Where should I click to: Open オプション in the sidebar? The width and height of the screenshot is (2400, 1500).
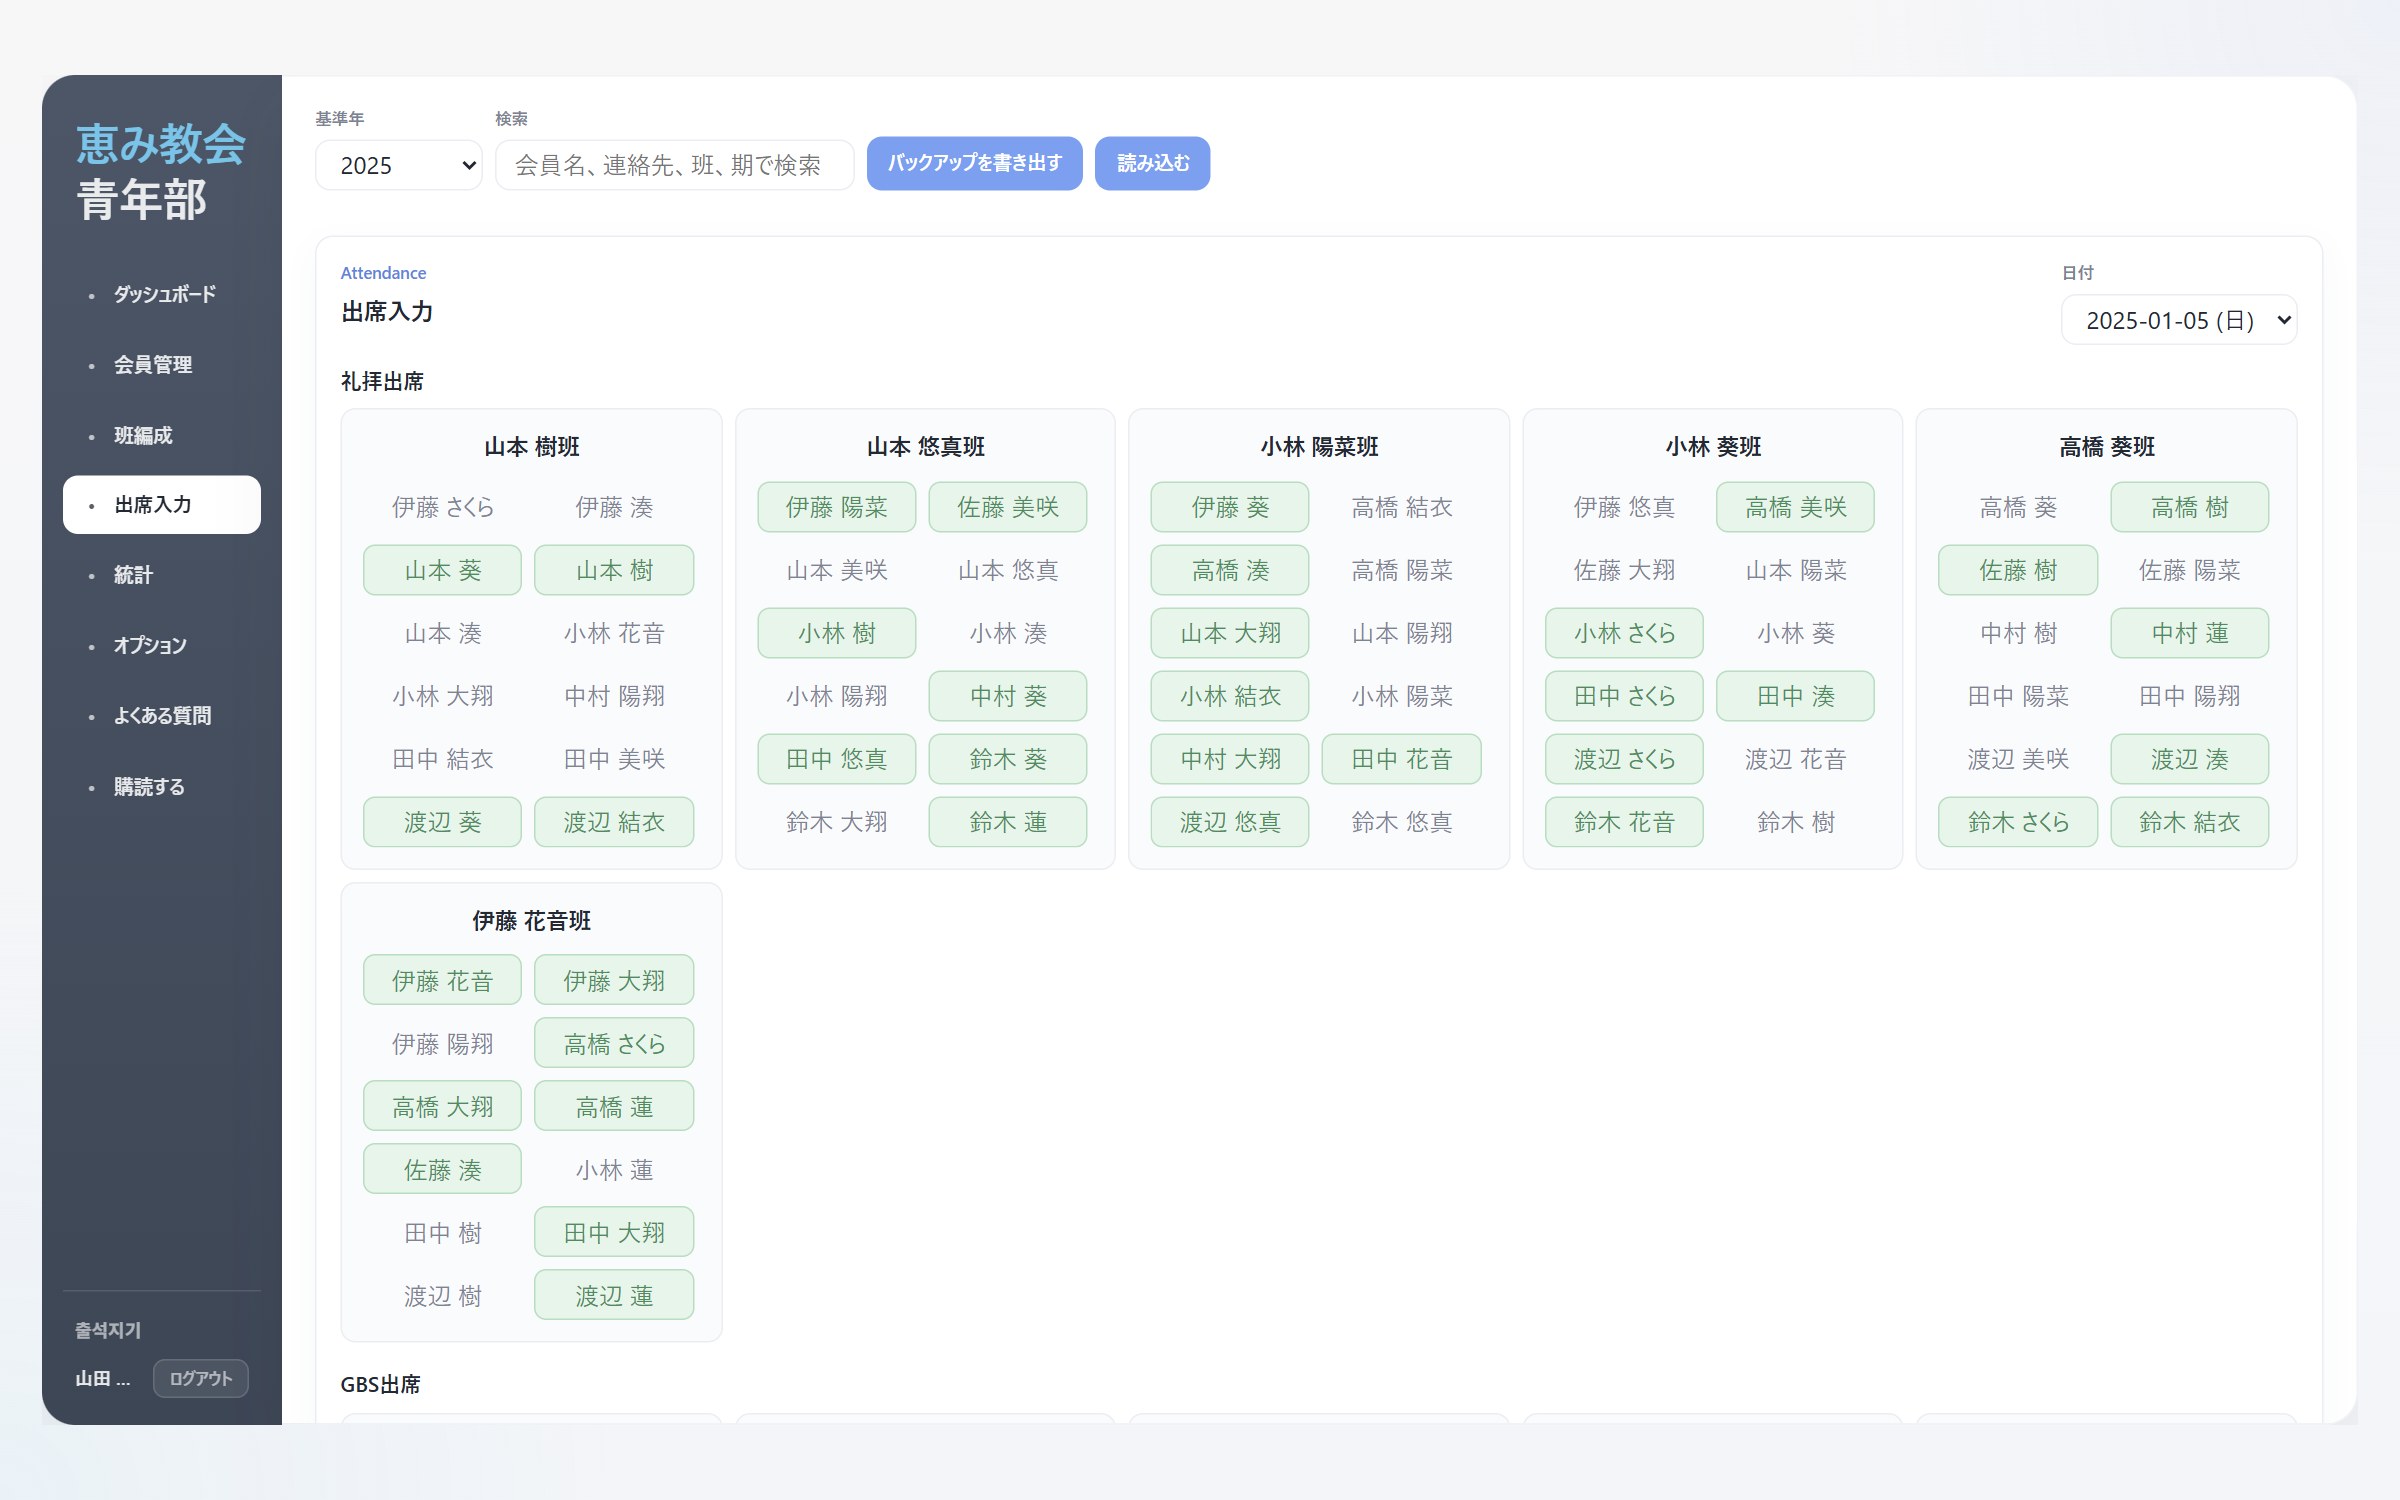[162, 645]
